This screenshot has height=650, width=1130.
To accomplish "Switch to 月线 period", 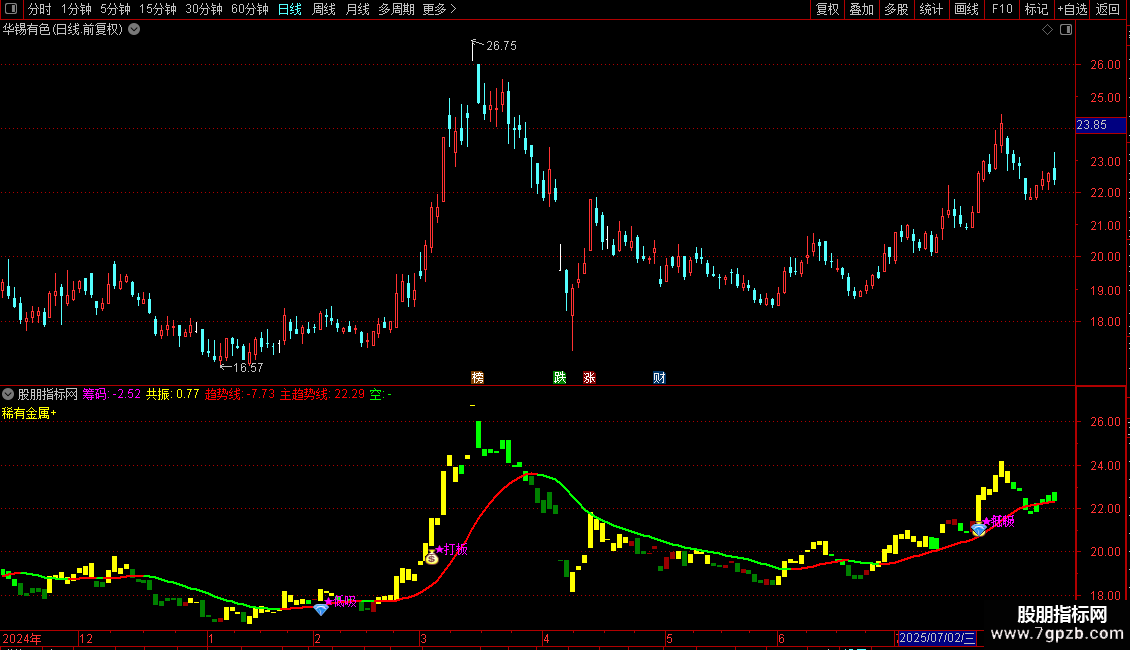I will coord(357,9).
